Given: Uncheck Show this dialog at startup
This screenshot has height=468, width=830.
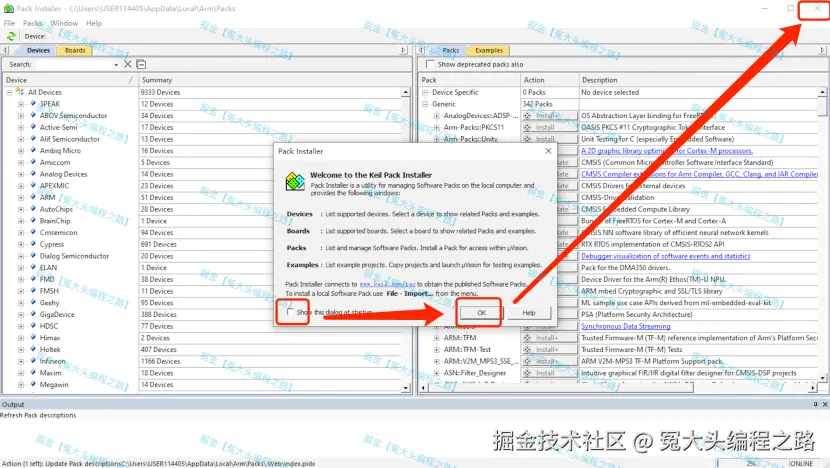Looking at the screenshot, I should [290, 312].
